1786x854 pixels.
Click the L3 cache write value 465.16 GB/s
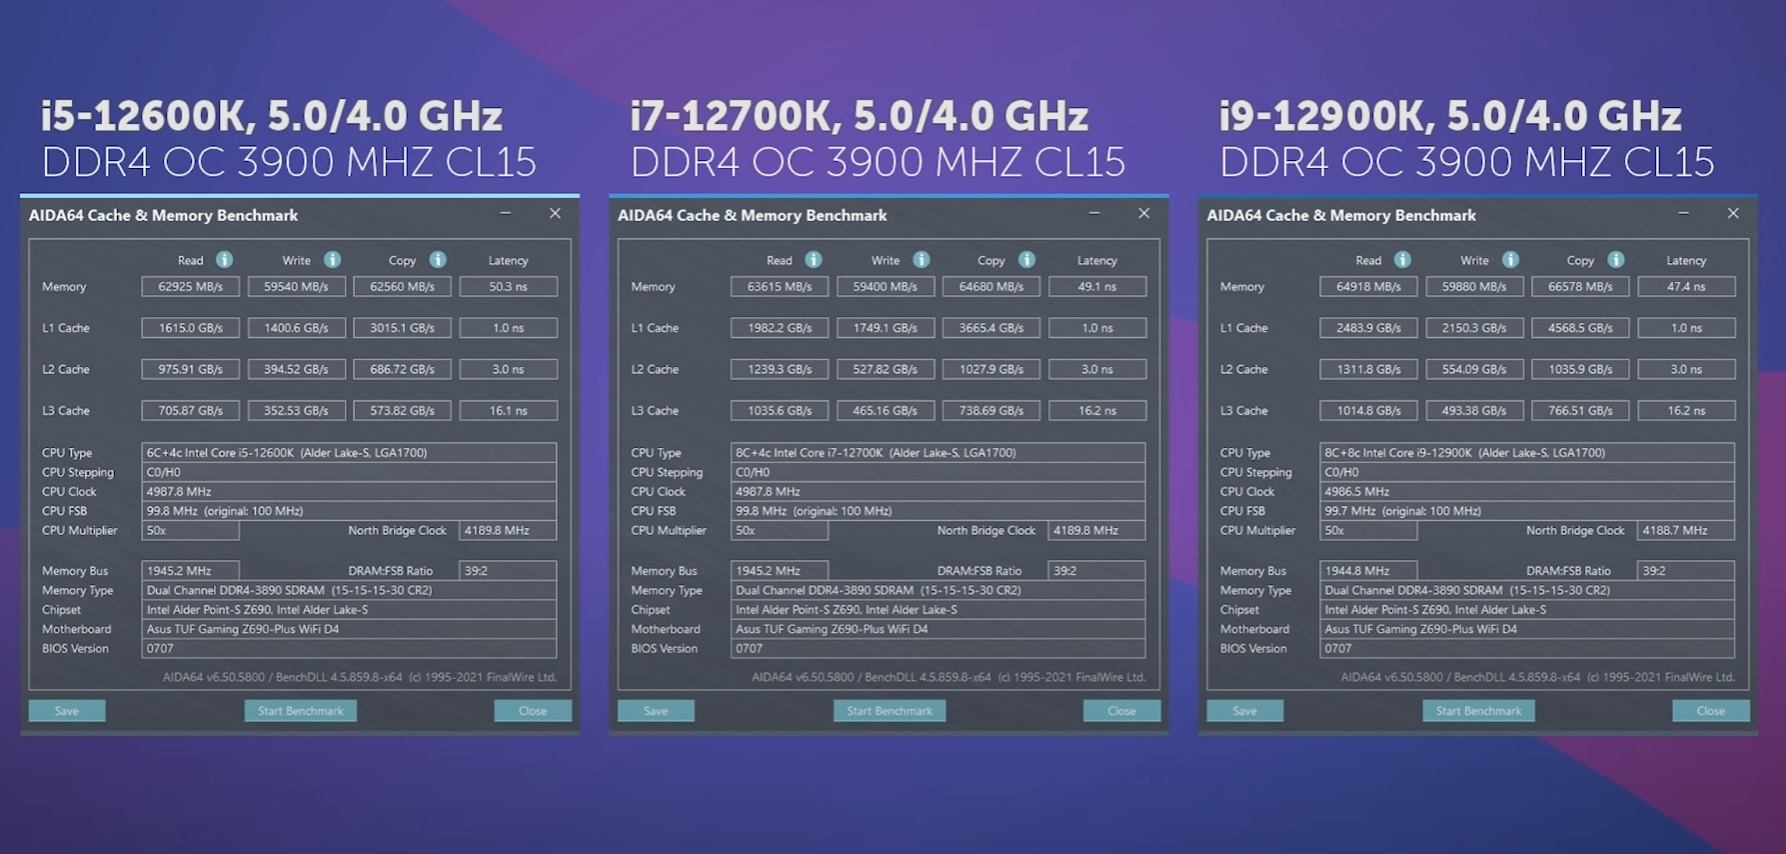[885, 411]
